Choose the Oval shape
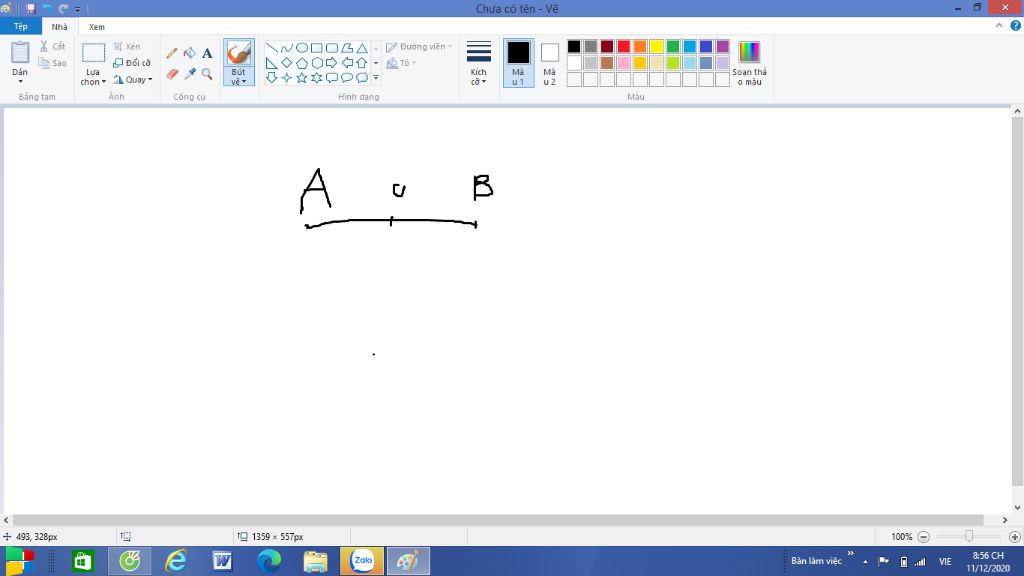 [302, 48]
